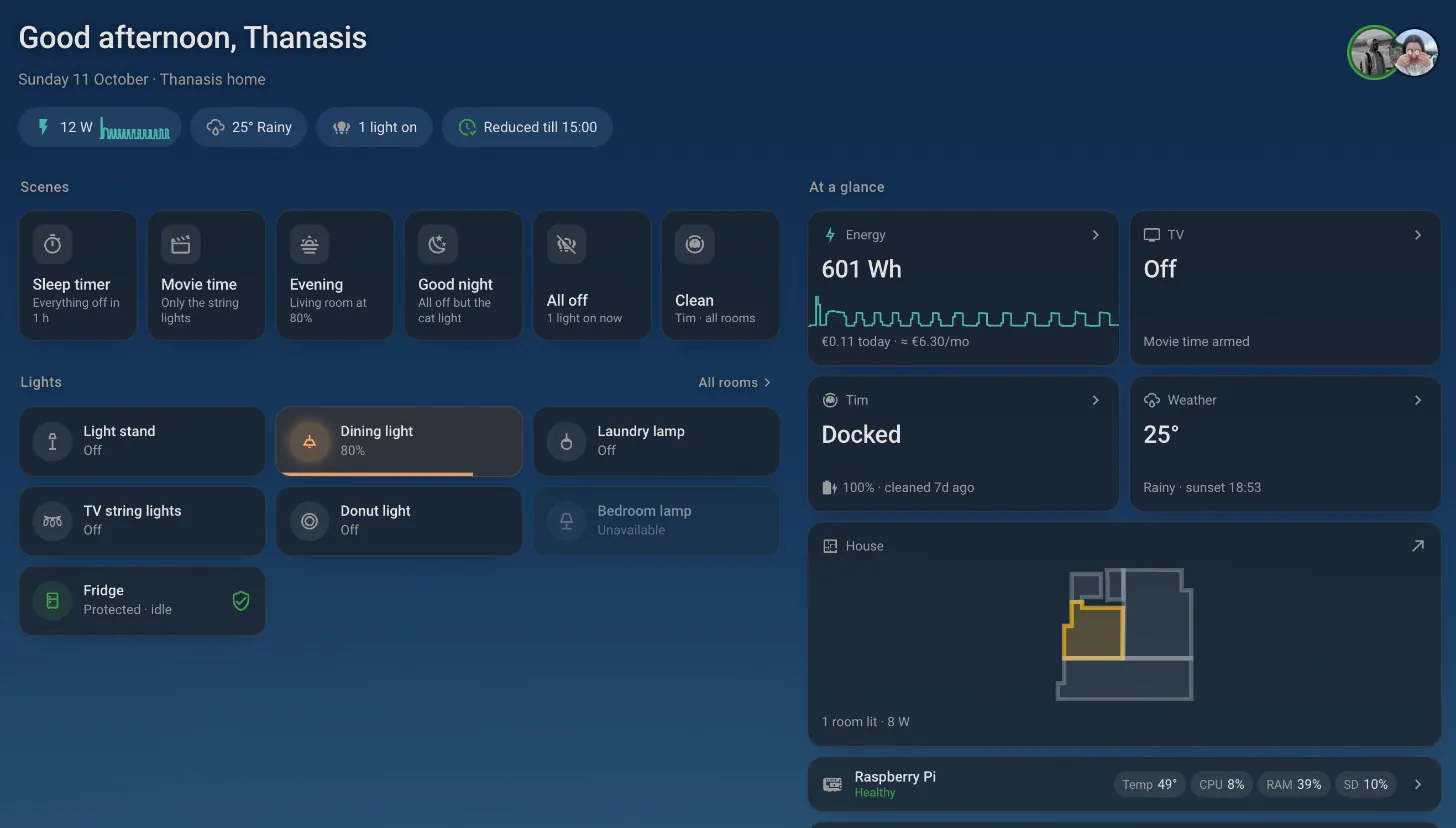This screenshot has width=1456, height=828.
Task: Activate the Good night scene
Action: tap(463, 275)
